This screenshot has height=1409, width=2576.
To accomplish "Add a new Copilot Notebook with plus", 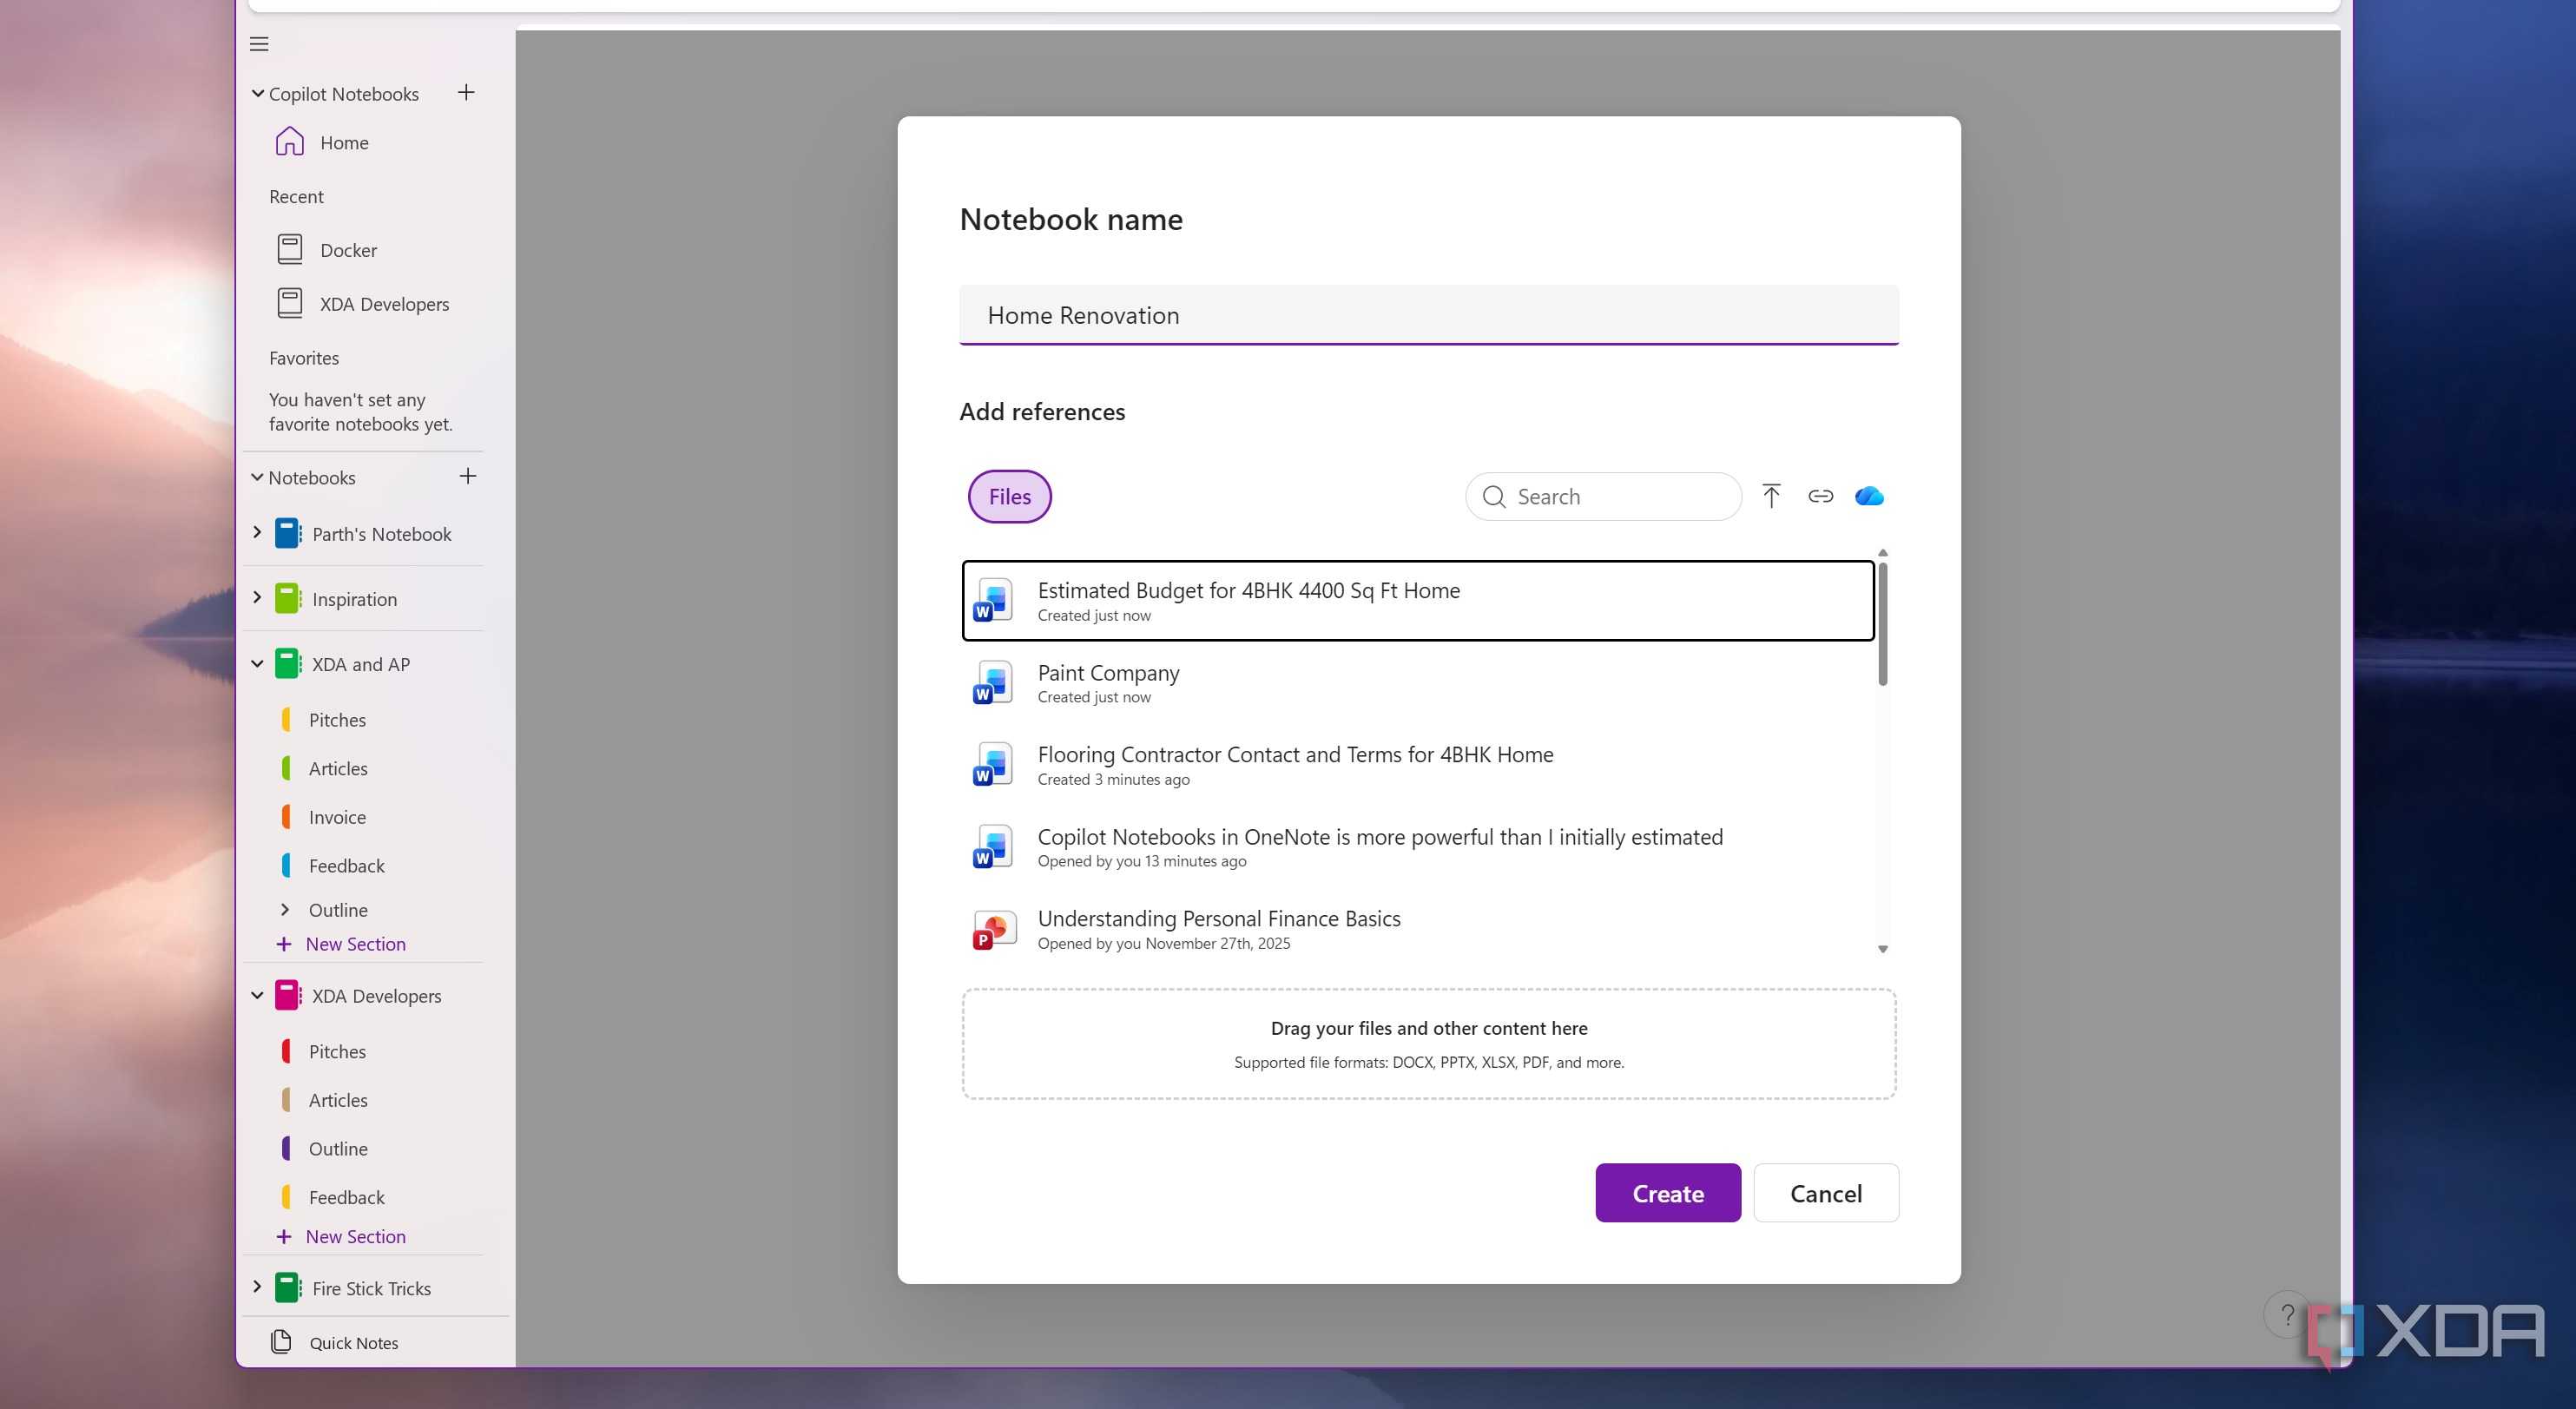I will point(466,93).
